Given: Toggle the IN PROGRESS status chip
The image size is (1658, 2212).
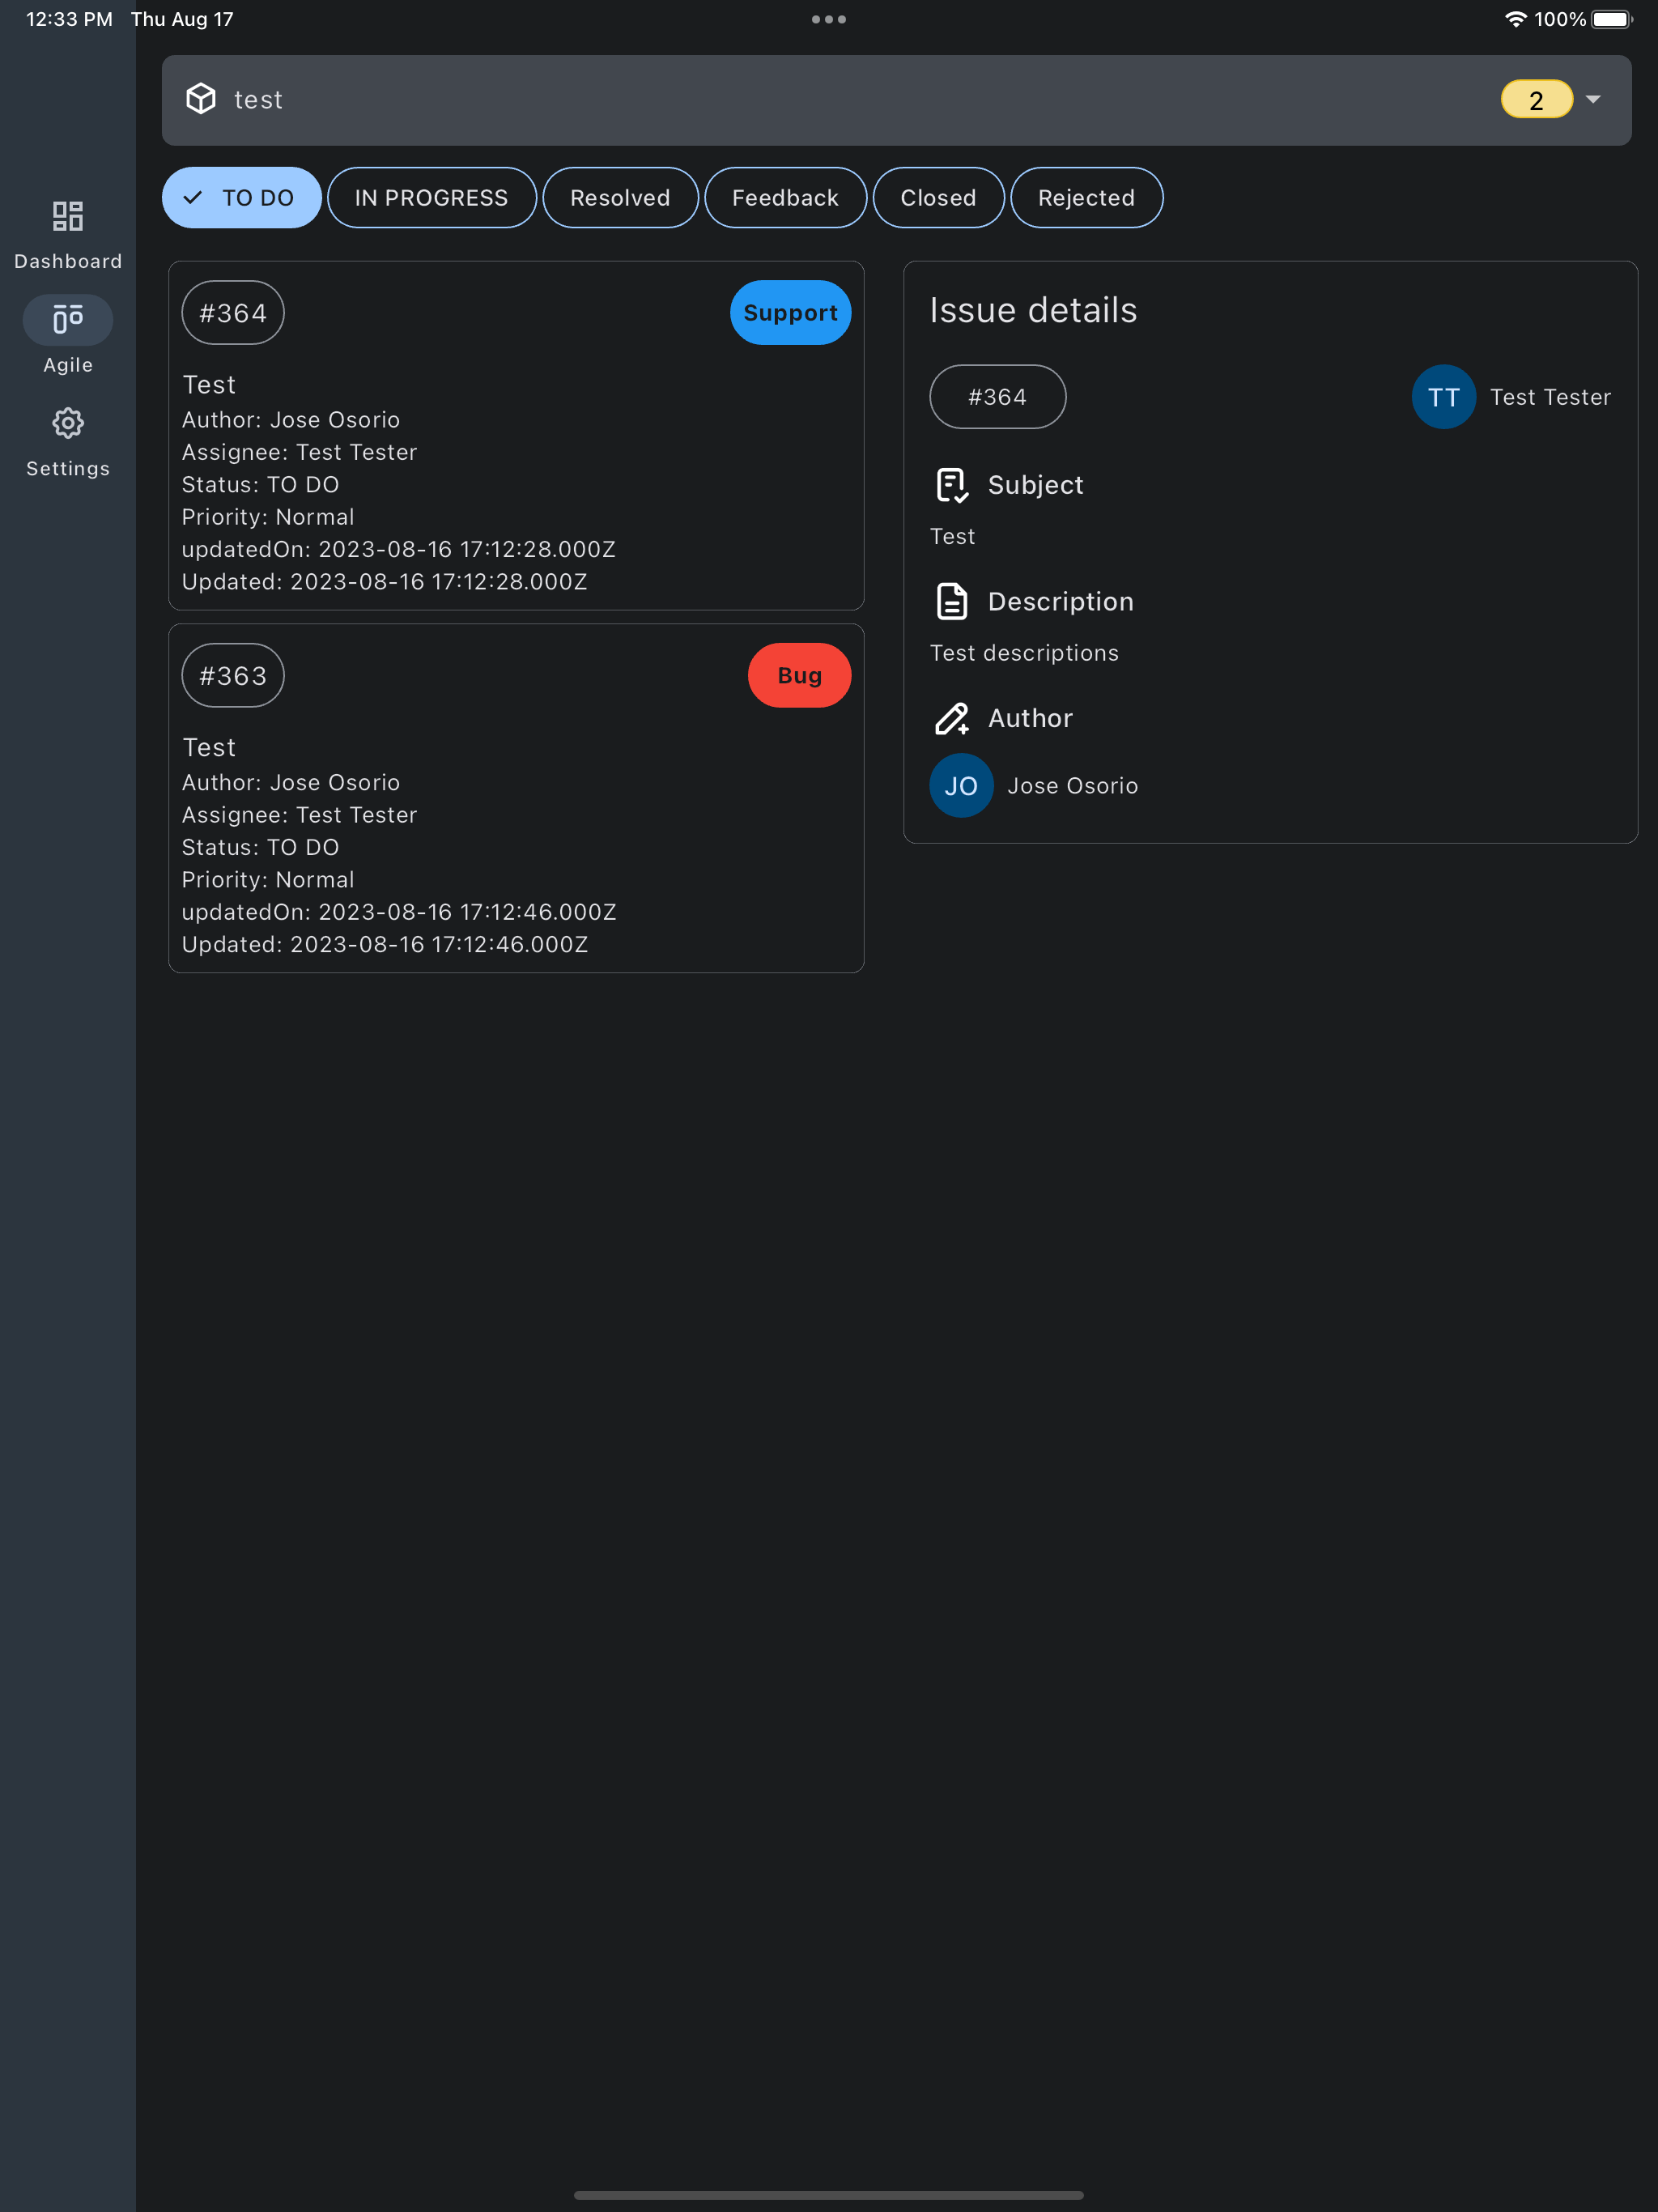Looking at the screenshot, I should pyautogui.click(x=432, y=198).
